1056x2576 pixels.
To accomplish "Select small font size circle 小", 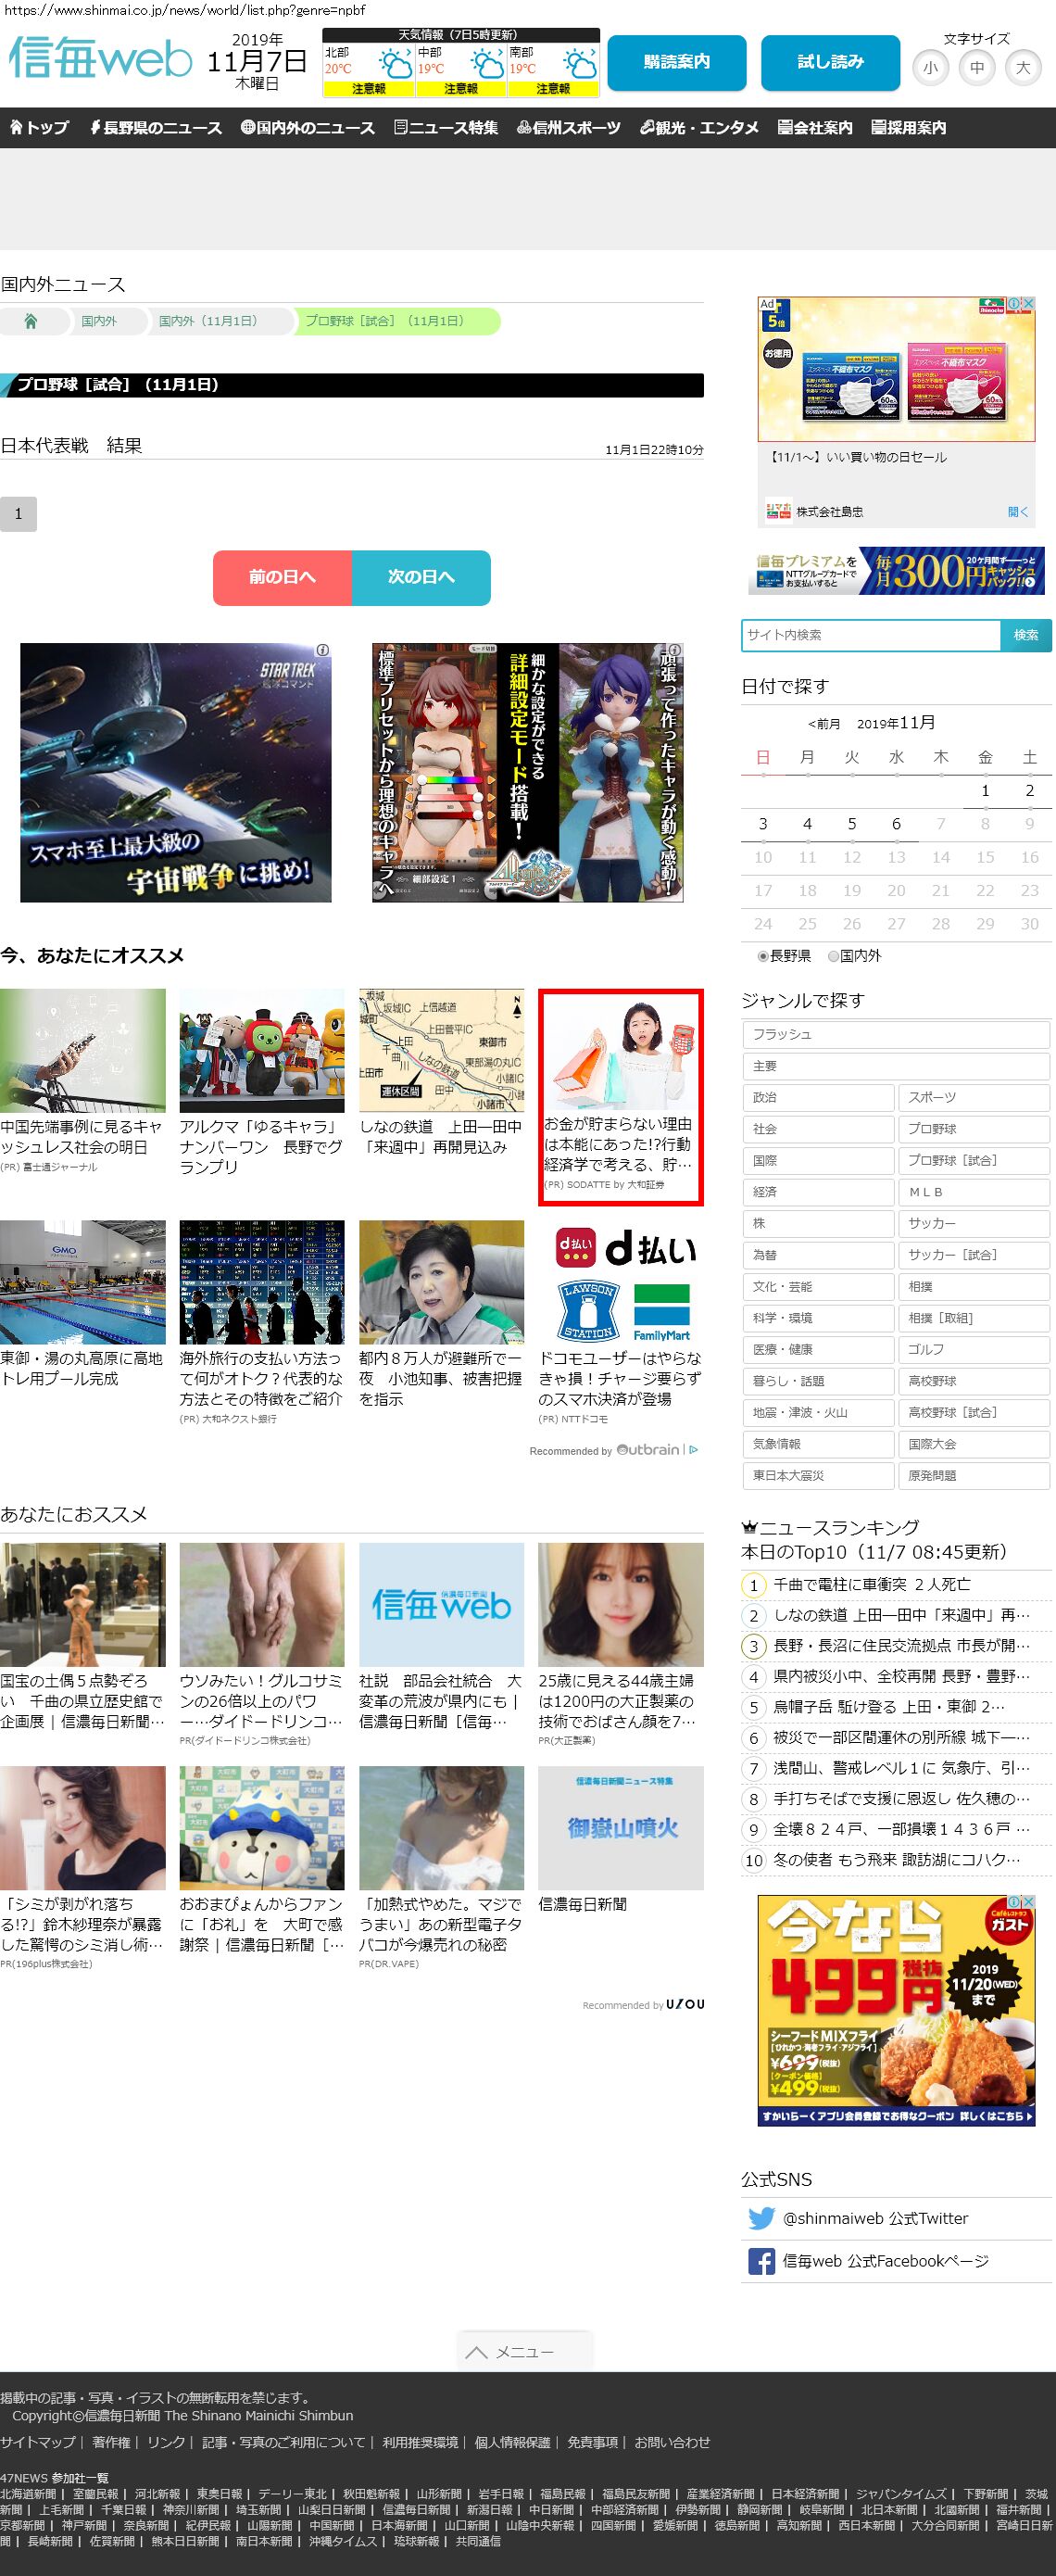I will [931, 68].
